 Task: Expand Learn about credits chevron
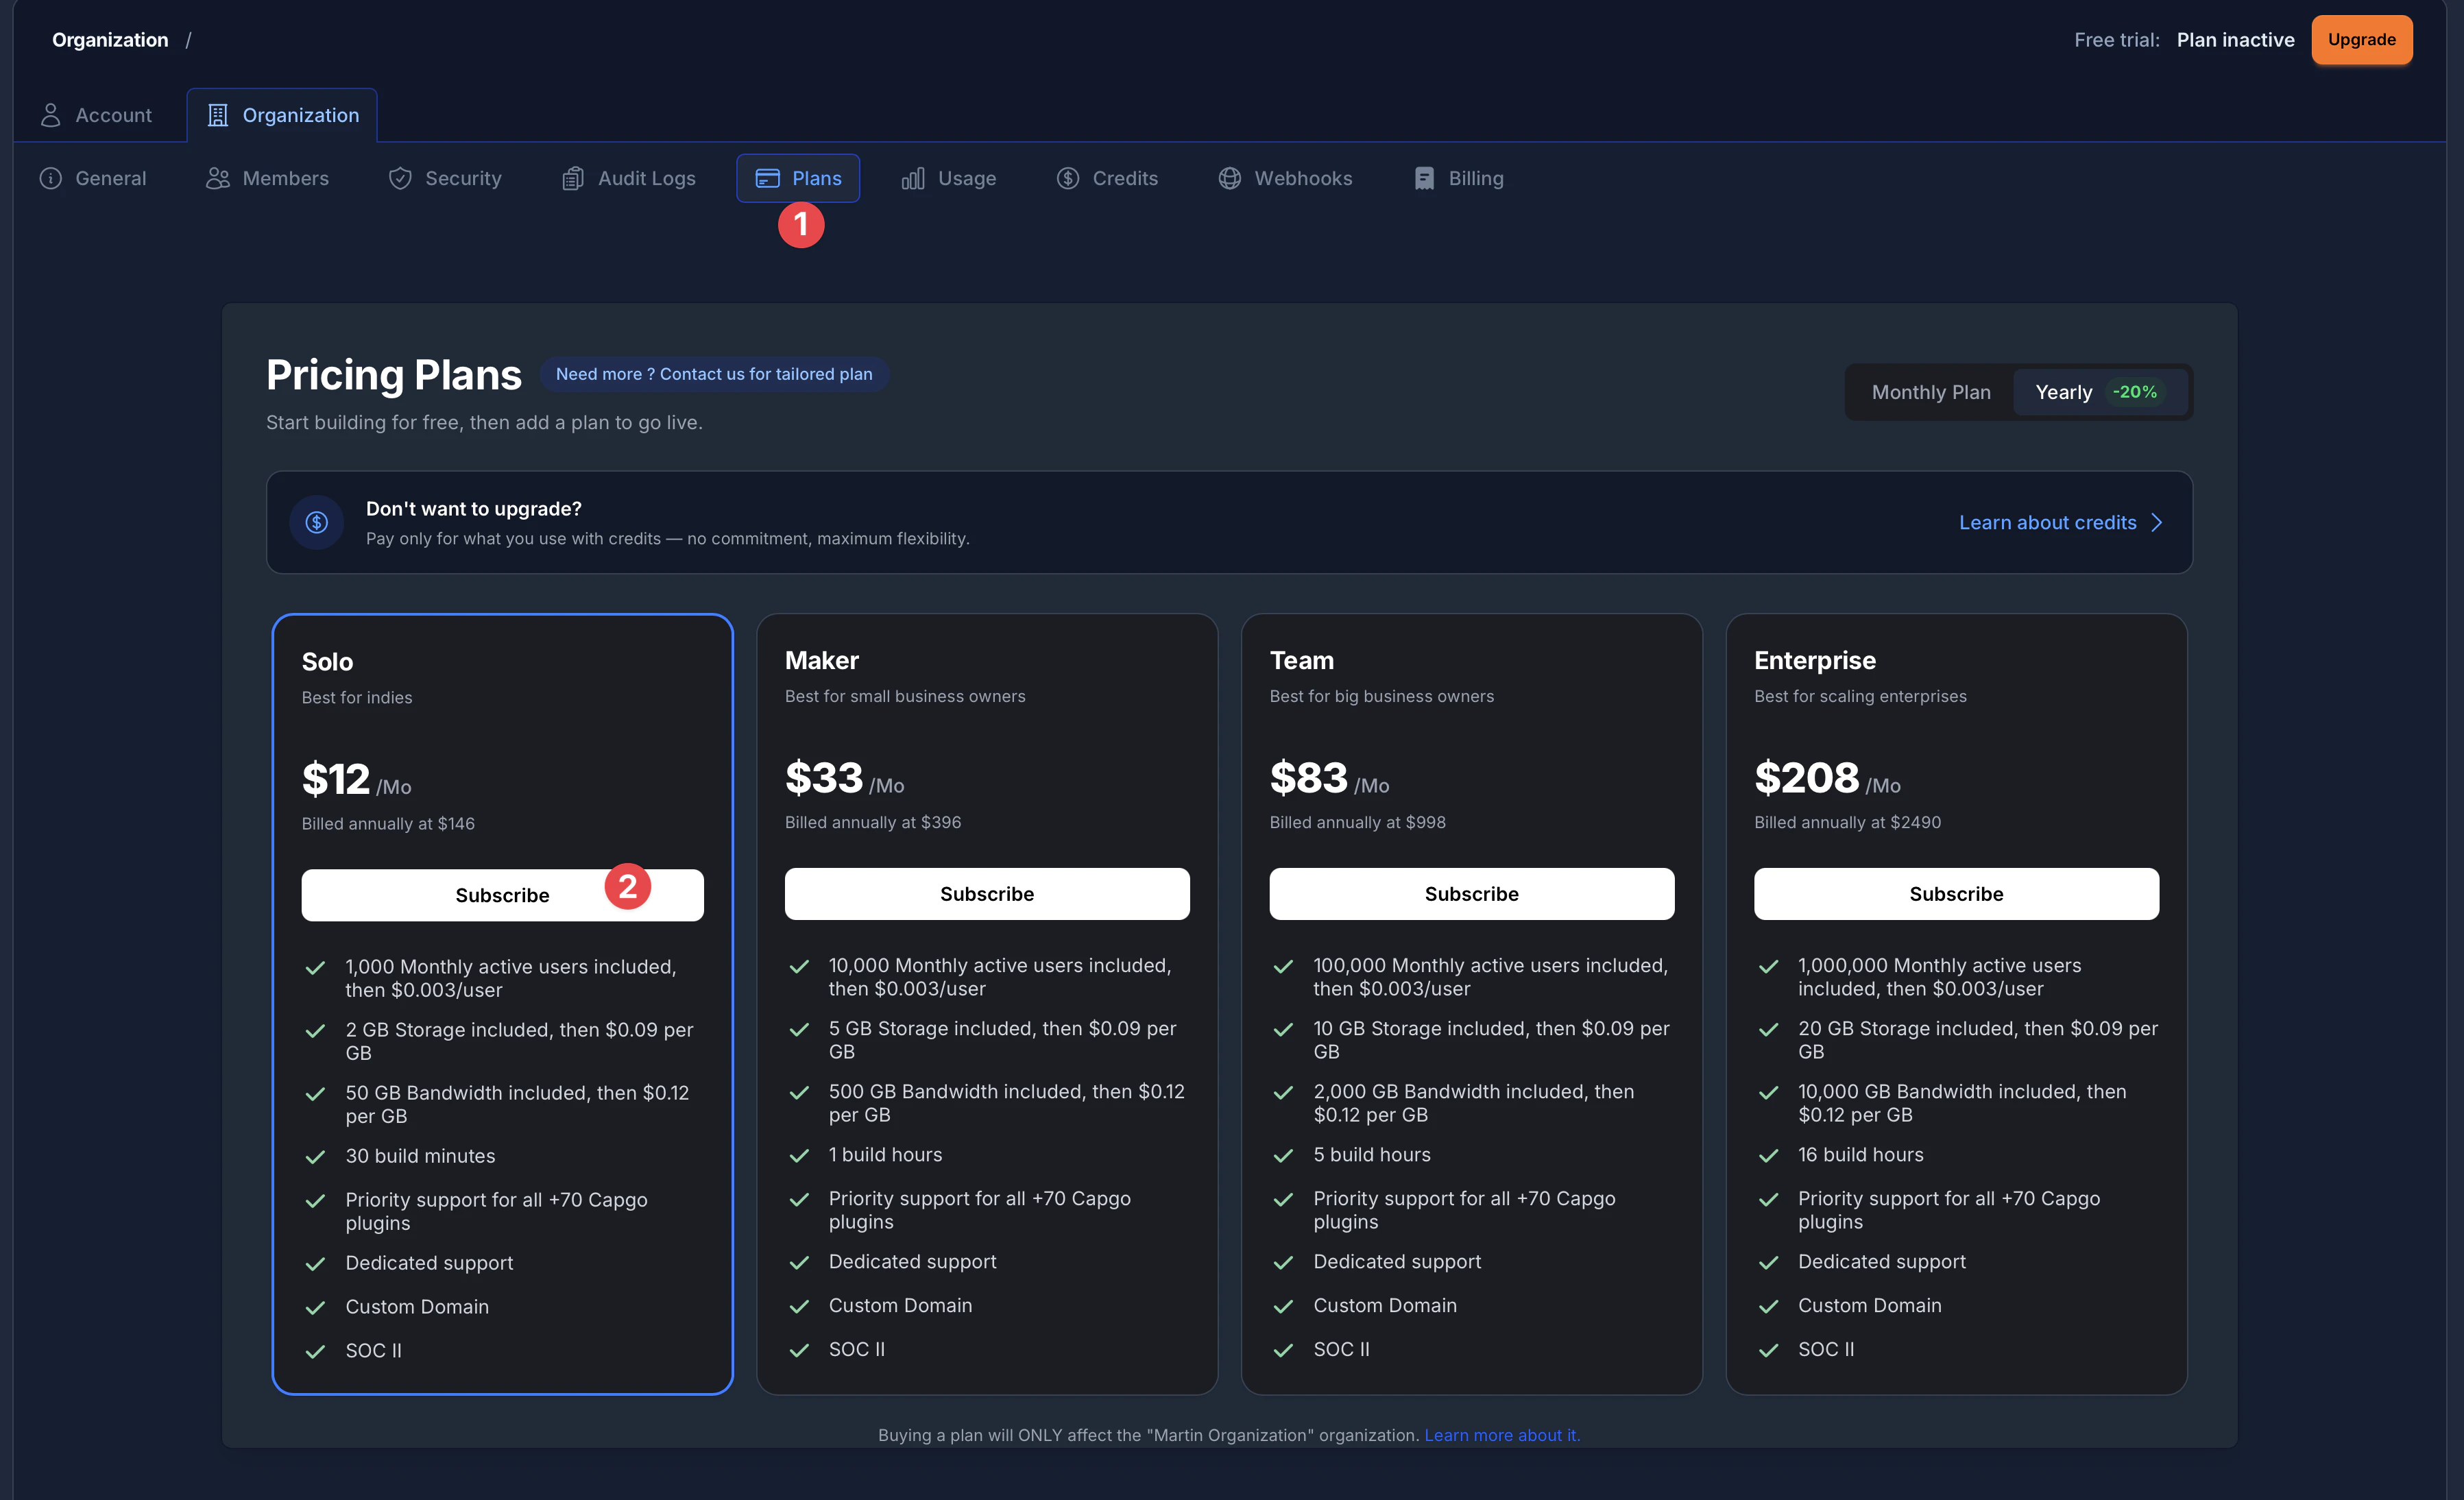[2157, 522]
